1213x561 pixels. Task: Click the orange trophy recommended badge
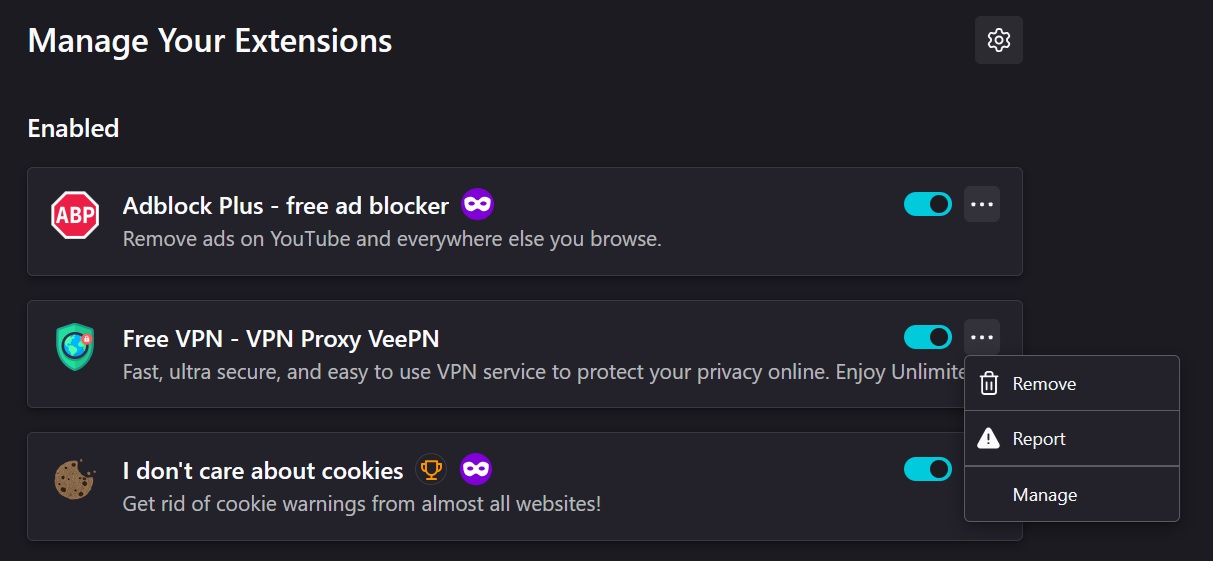click(x=431, y=469)
